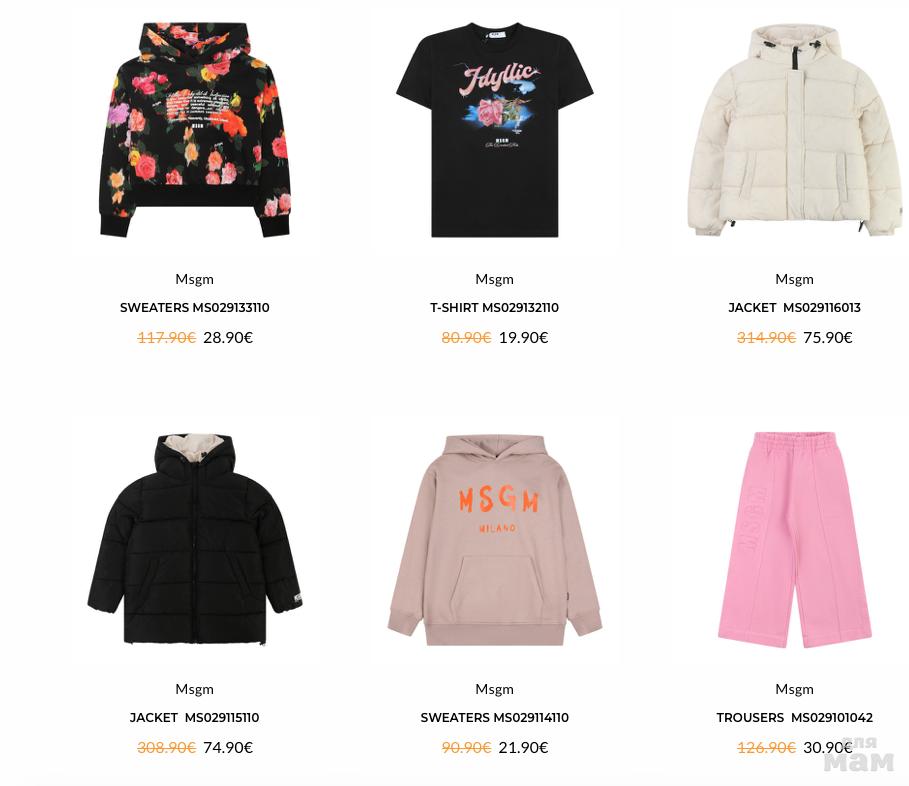The height and width of the screenshot is (786, 909).
Task: Click the 75.90€ cream jacket price
Action: (x=828, y=337)
